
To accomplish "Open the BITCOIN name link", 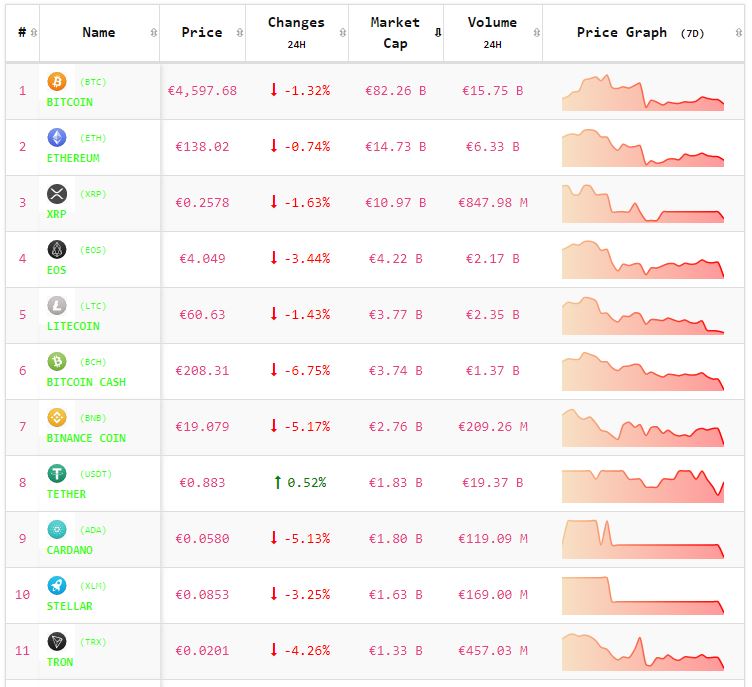I will coord(70,102).
